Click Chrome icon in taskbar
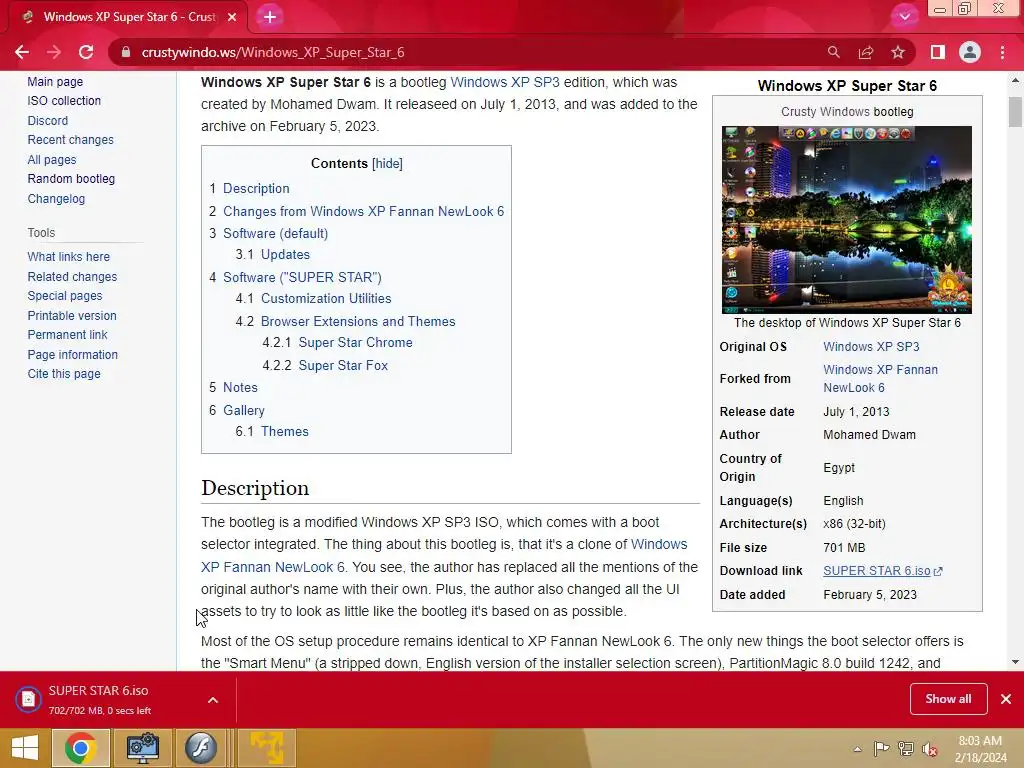Image resolution: width=1024 pixels, height=768 pixels. (x=80, y=748)
